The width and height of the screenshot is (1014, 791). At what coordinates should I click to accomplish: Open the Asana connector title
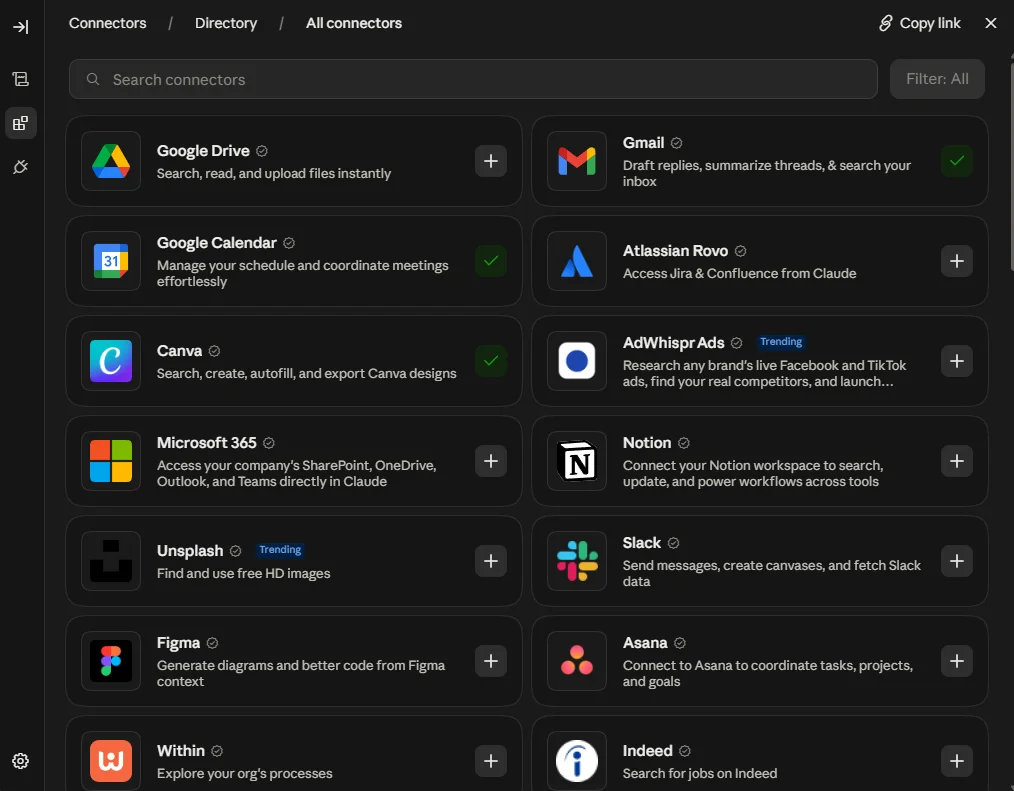[645, 643]
